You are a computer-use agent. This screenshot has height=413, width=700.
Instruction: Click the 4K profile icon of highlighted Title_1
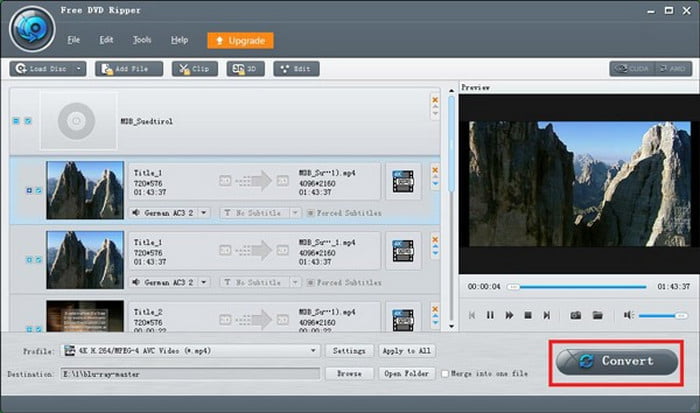pos(403,181)
